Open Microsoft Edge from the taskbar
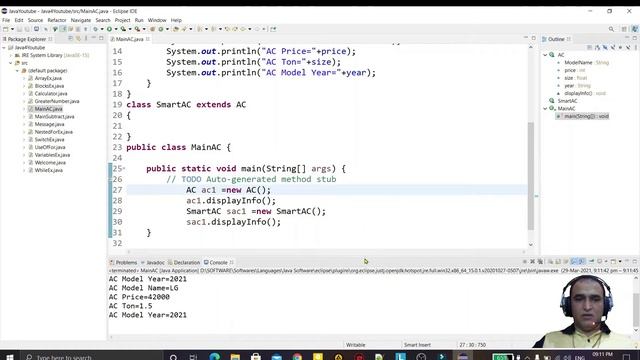 tap(214, 357)
